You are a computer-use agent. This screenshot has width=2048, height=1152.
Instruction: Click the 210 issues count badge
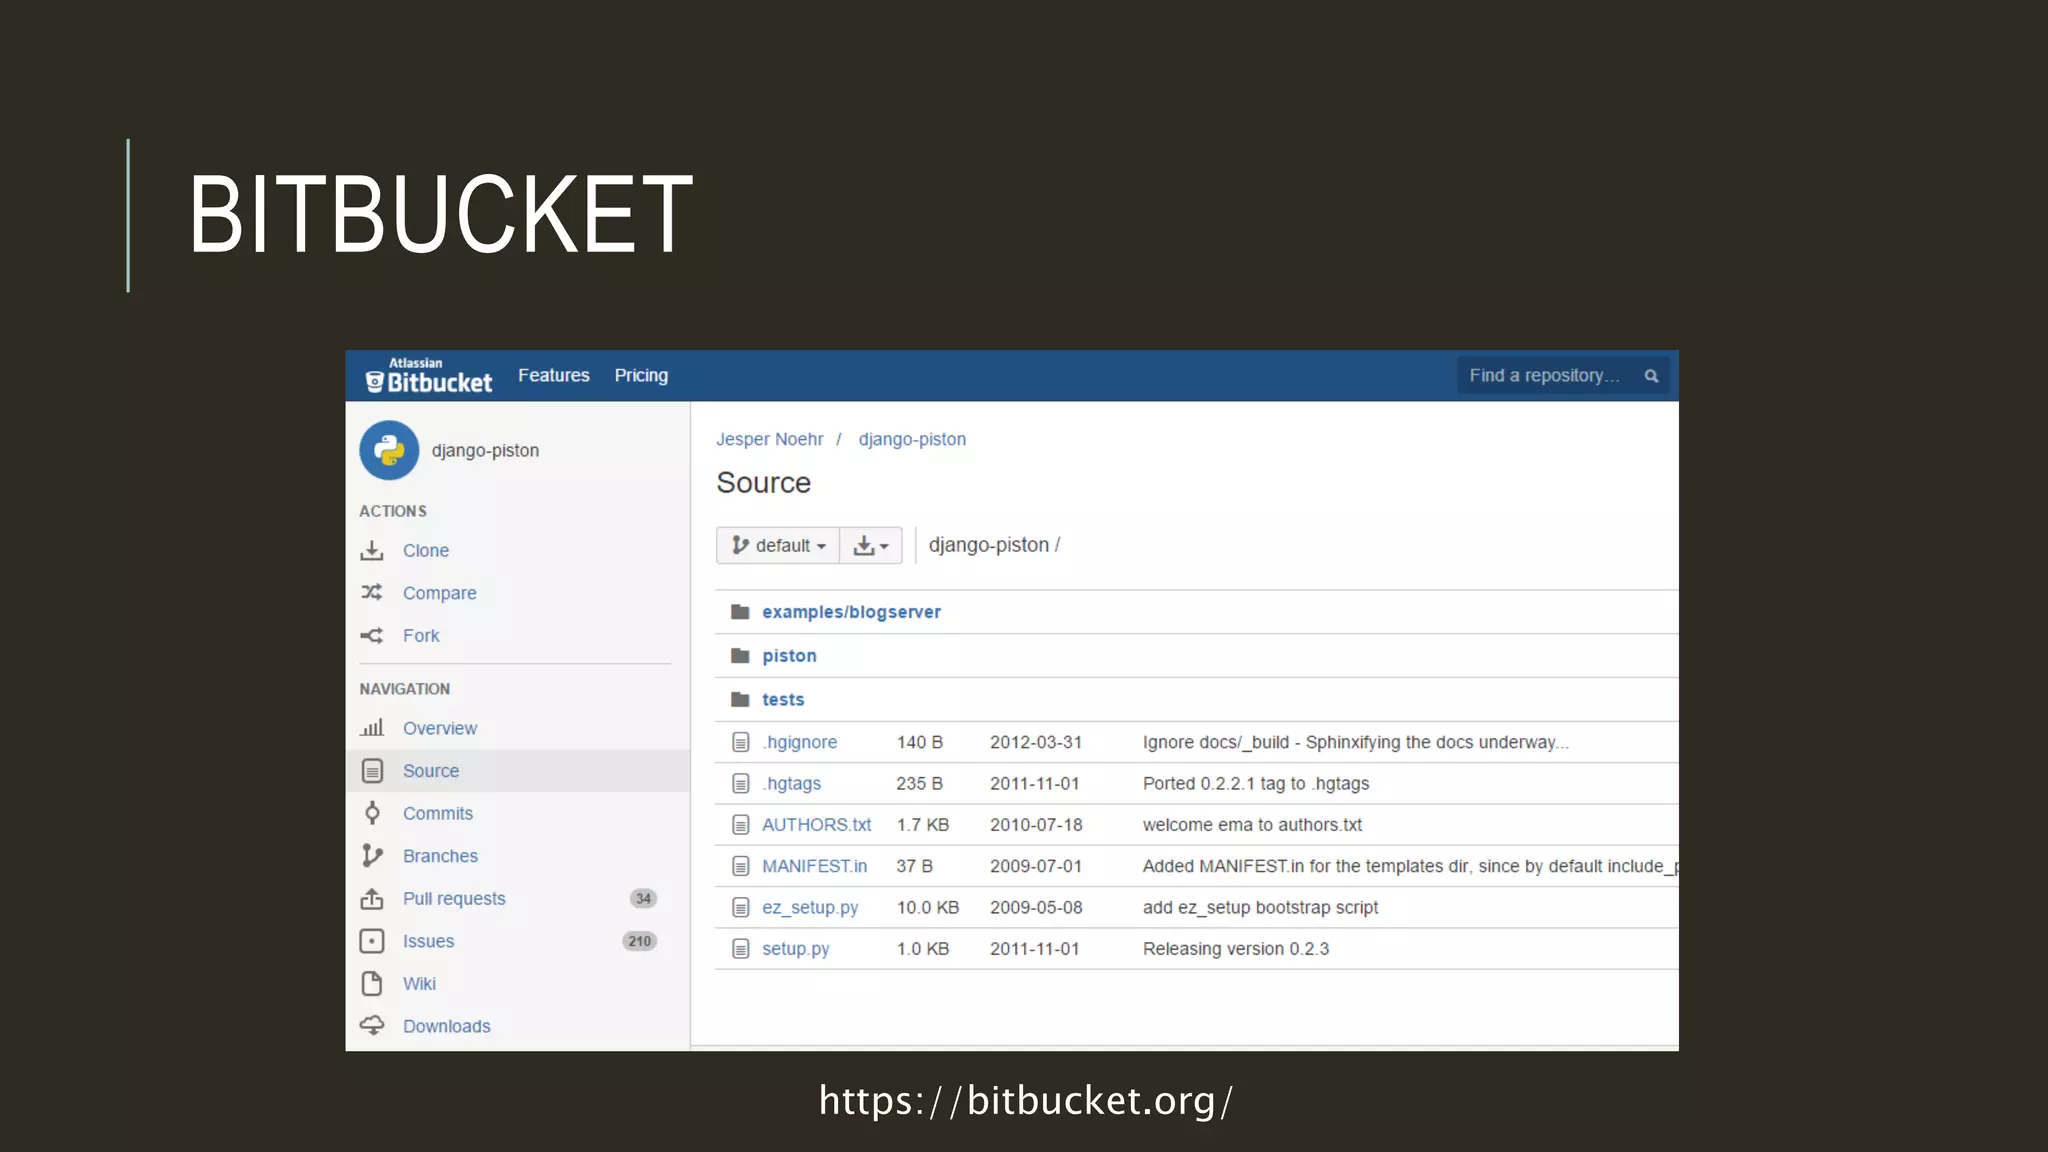pyautogui.click(x=640, y=941)
